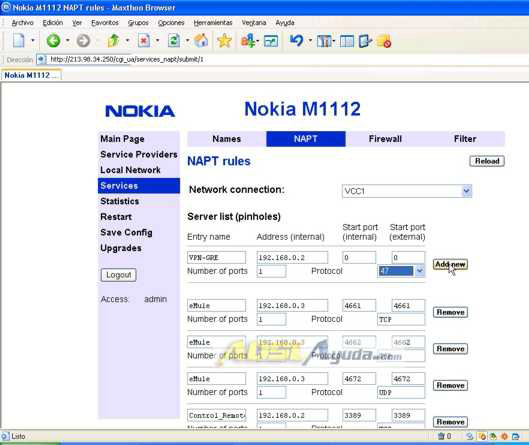Open dropdown arrow beside refresh icon
This screenshot has height=445, width=529.
[x=188, y=40]
